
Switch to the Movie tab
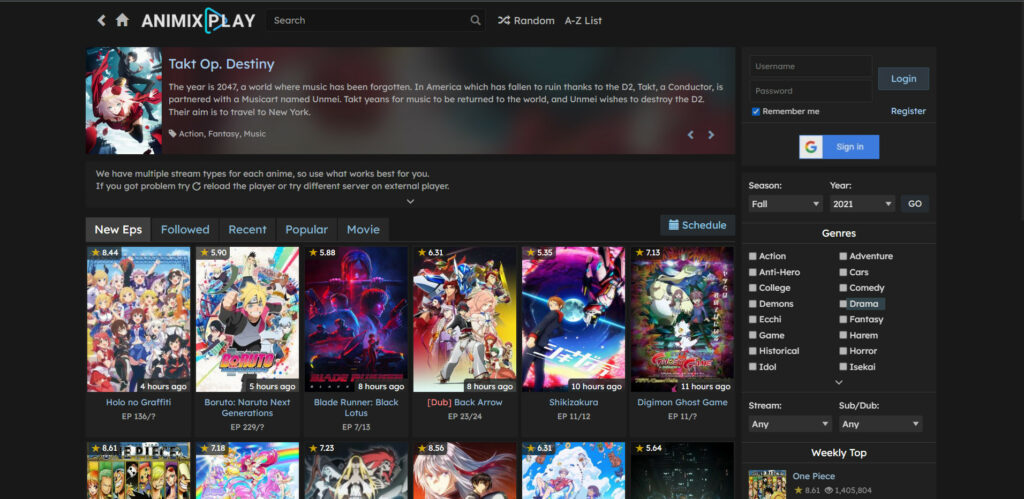click(x=363, y=229)
